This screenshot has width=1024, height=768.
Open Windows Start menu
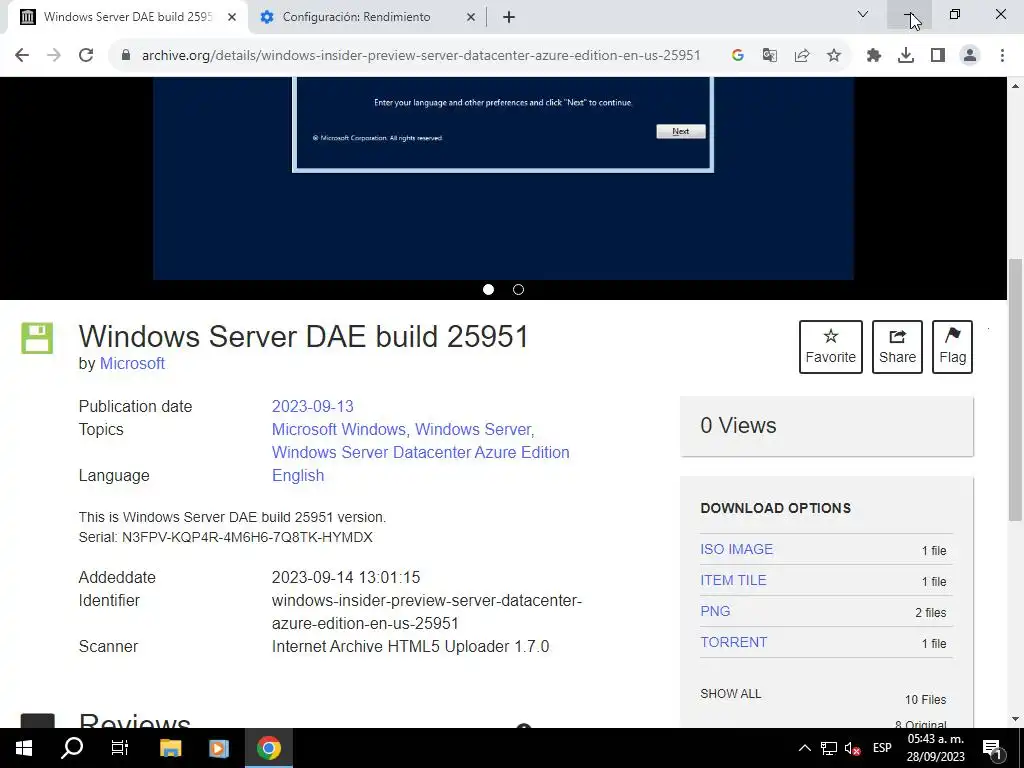click(x=24, y=748)
